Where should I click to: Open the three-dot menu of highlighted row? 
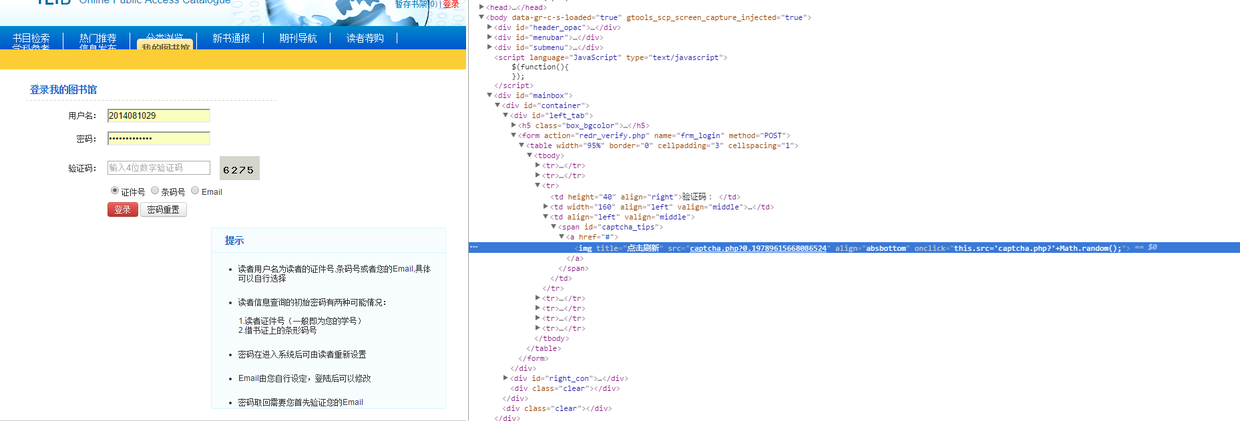pos(473,247)
